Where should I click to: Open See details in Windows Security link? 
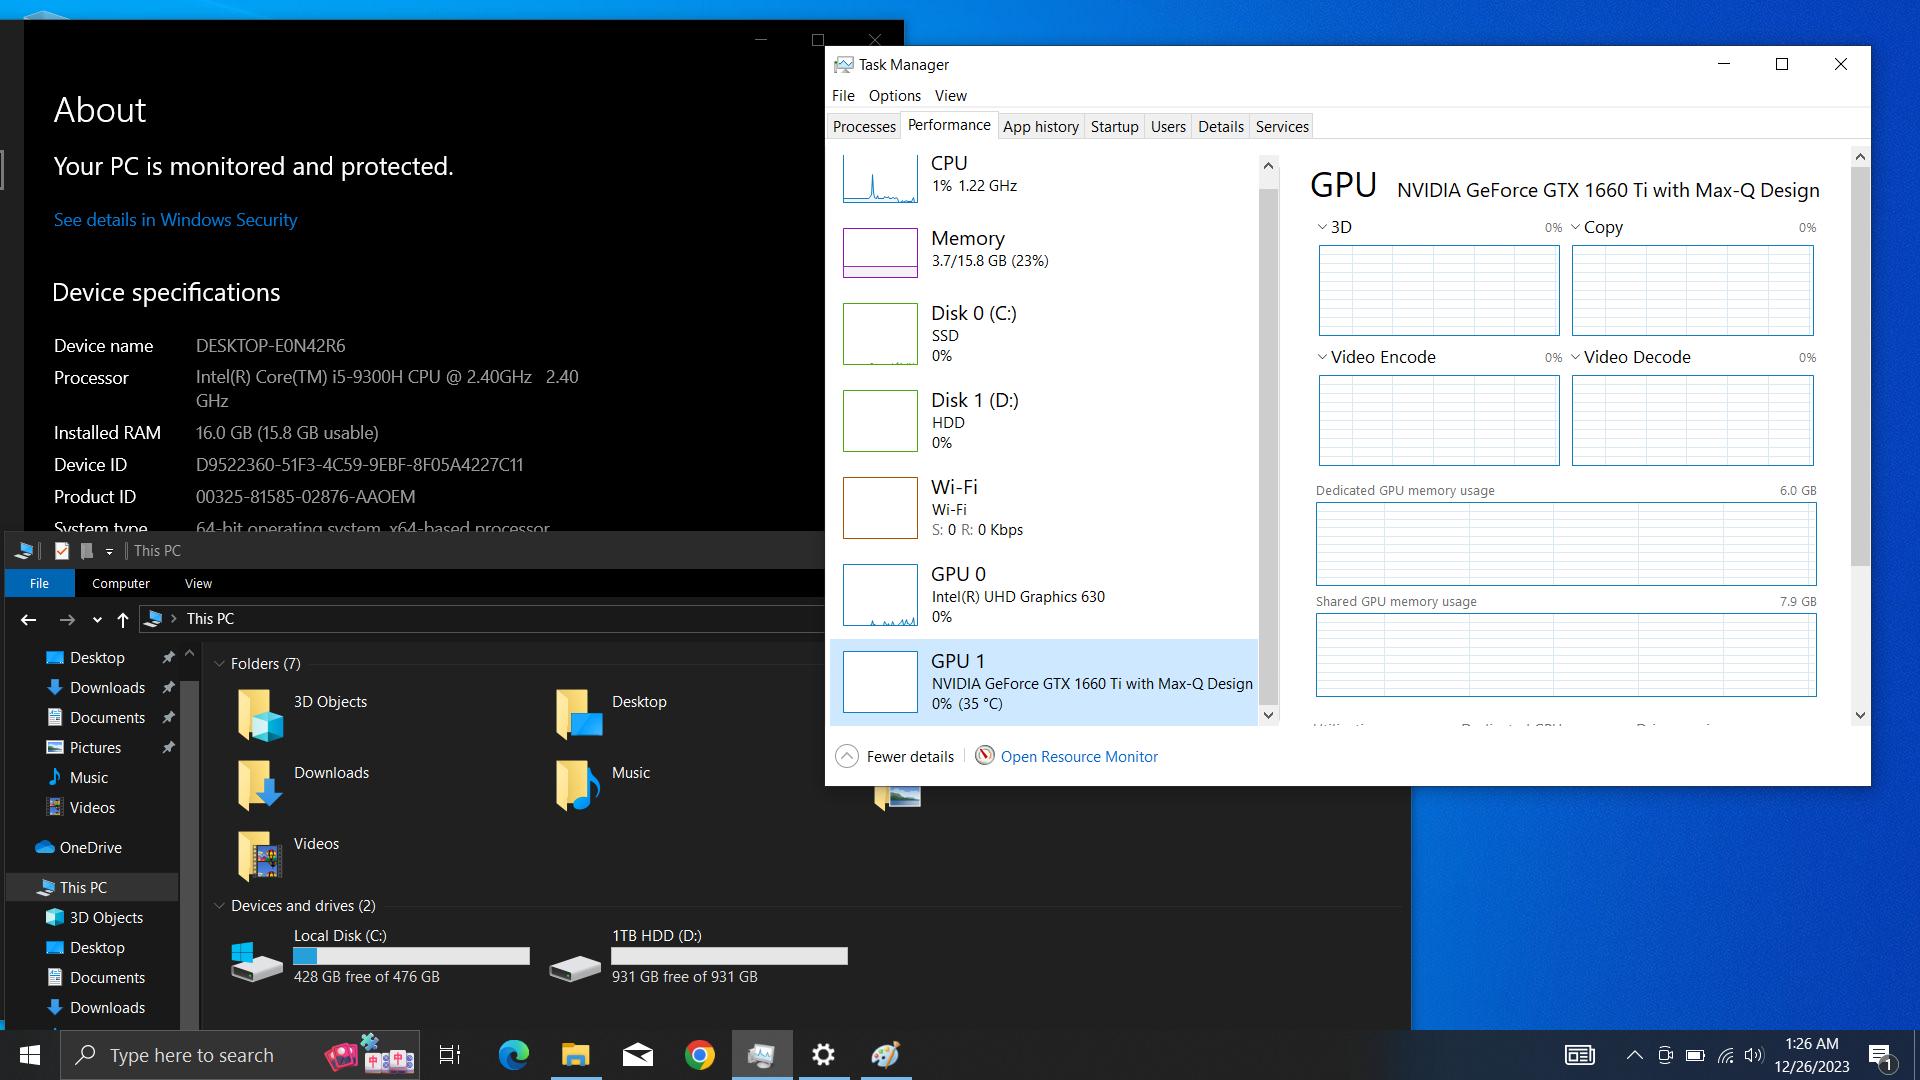coord(175,220)
